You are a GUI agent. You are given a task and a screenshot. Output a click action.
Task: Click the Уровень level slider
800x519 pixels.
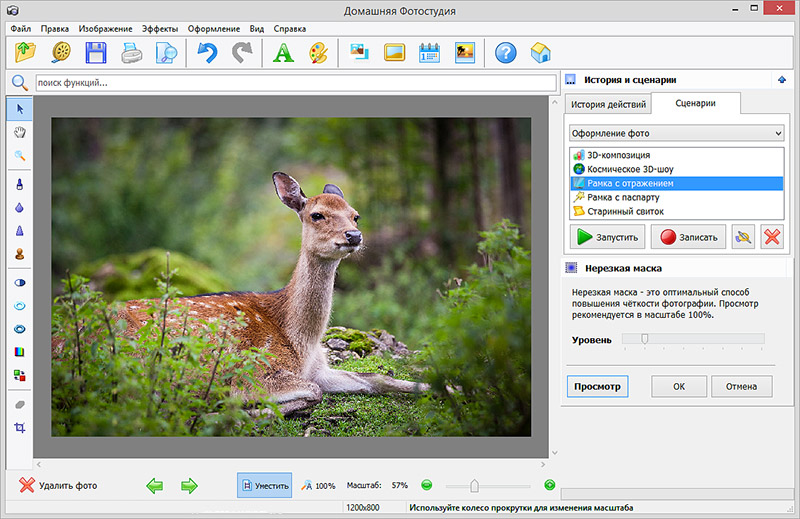645,339
